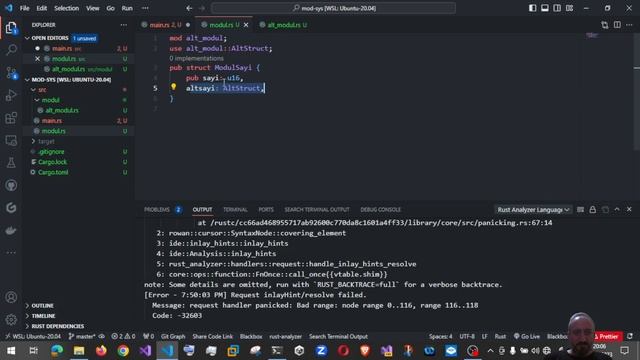Open the Selection menu
This screenshot has width=640, height=360.
click(x=67, y=8)
